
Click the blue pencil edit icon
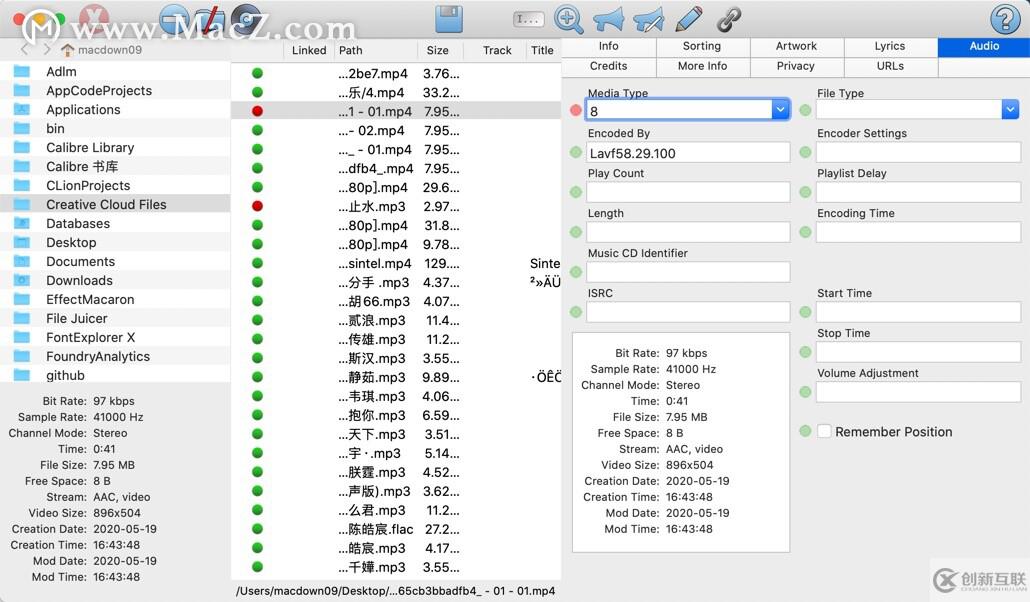click(x=688, y=19)
